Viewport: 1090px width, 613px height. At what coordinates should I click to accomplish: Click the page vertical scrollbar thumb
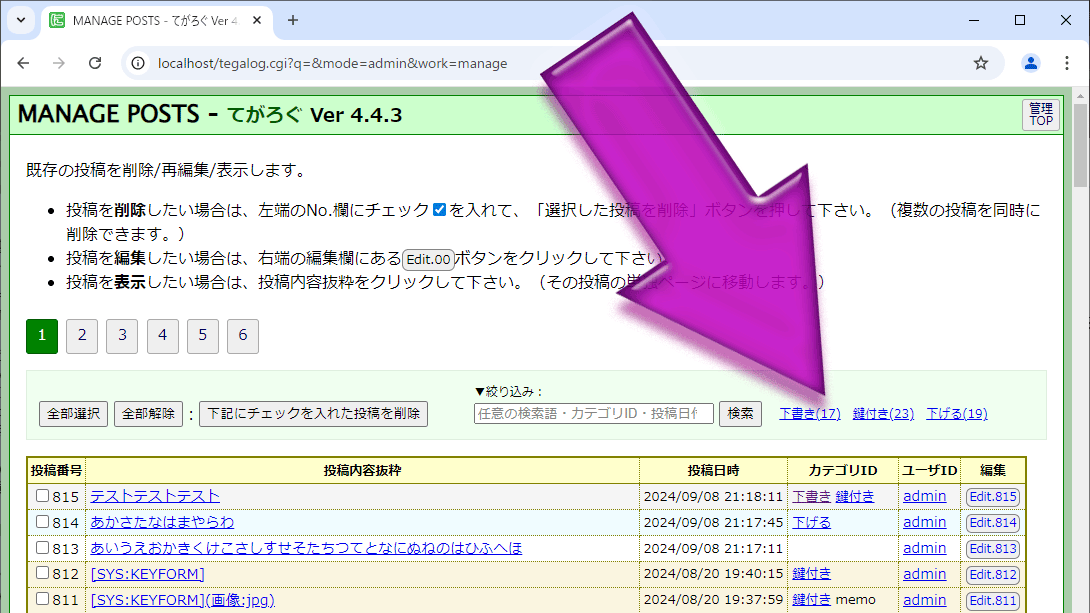coord(1080,145)
